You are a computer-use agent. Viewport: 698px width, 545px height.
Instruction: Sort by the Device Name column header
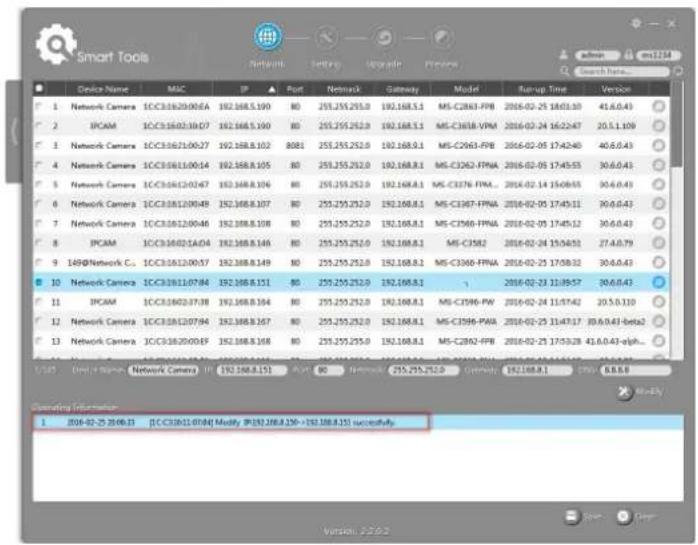[x=103, y=89]
